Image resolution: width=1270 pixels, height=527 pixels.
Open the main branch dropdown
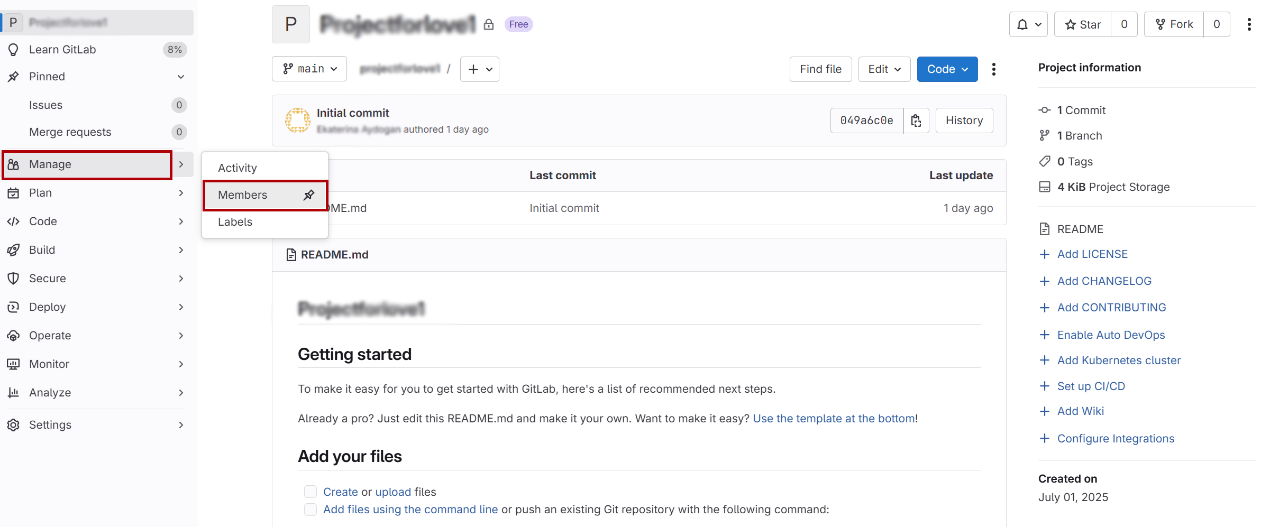(309, 69)
